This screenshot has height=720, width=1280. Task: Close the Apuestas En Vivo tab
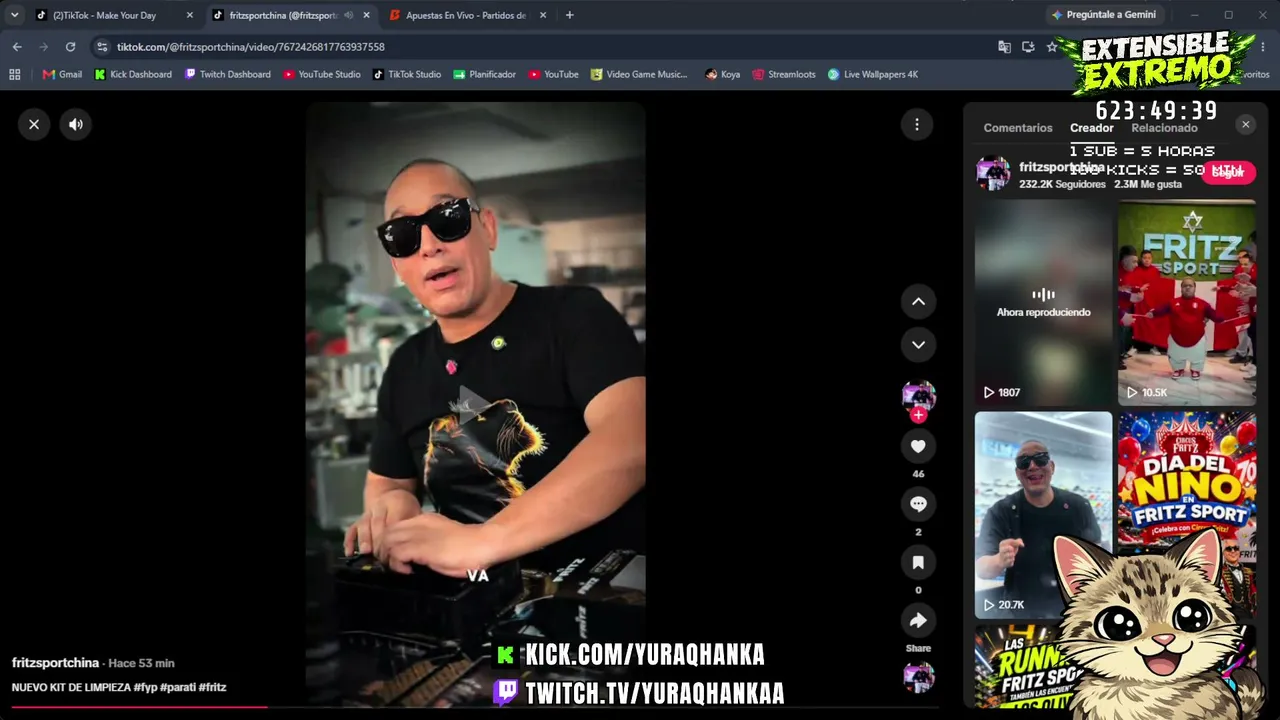click(543, 15)
